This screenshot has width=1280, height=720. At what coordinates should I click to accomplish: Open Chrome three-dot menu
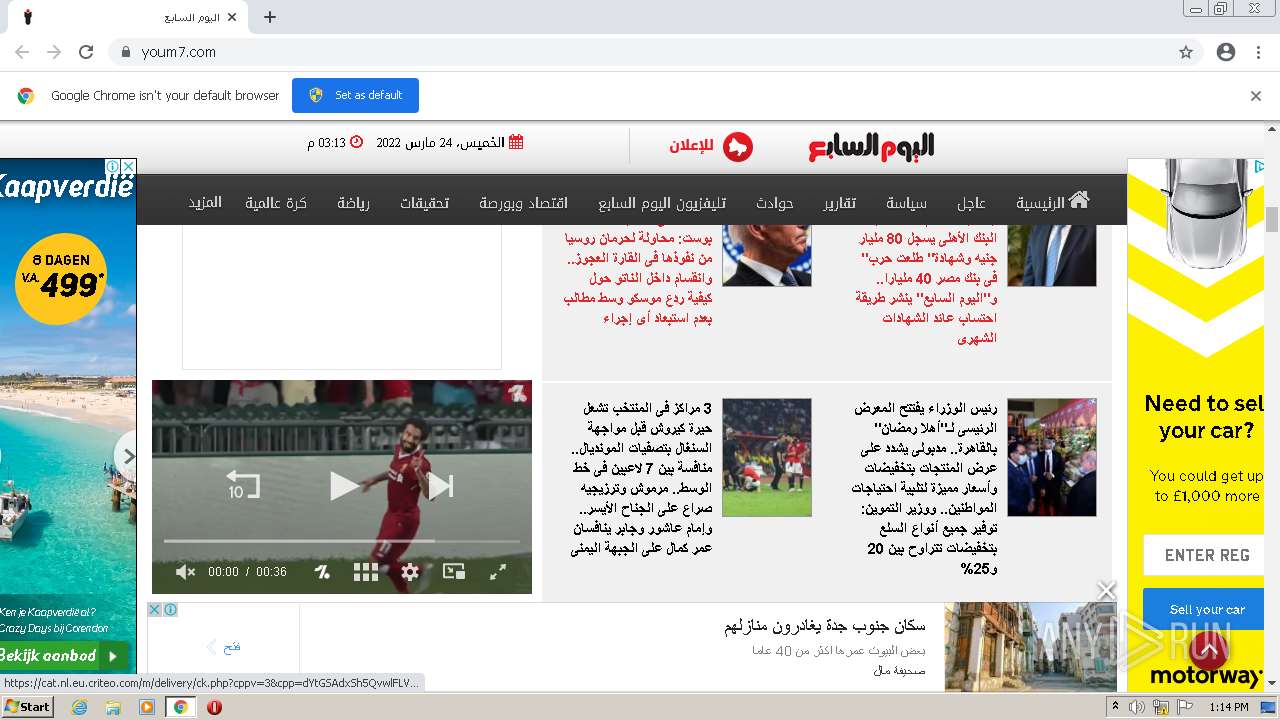tap(1258, 52)
